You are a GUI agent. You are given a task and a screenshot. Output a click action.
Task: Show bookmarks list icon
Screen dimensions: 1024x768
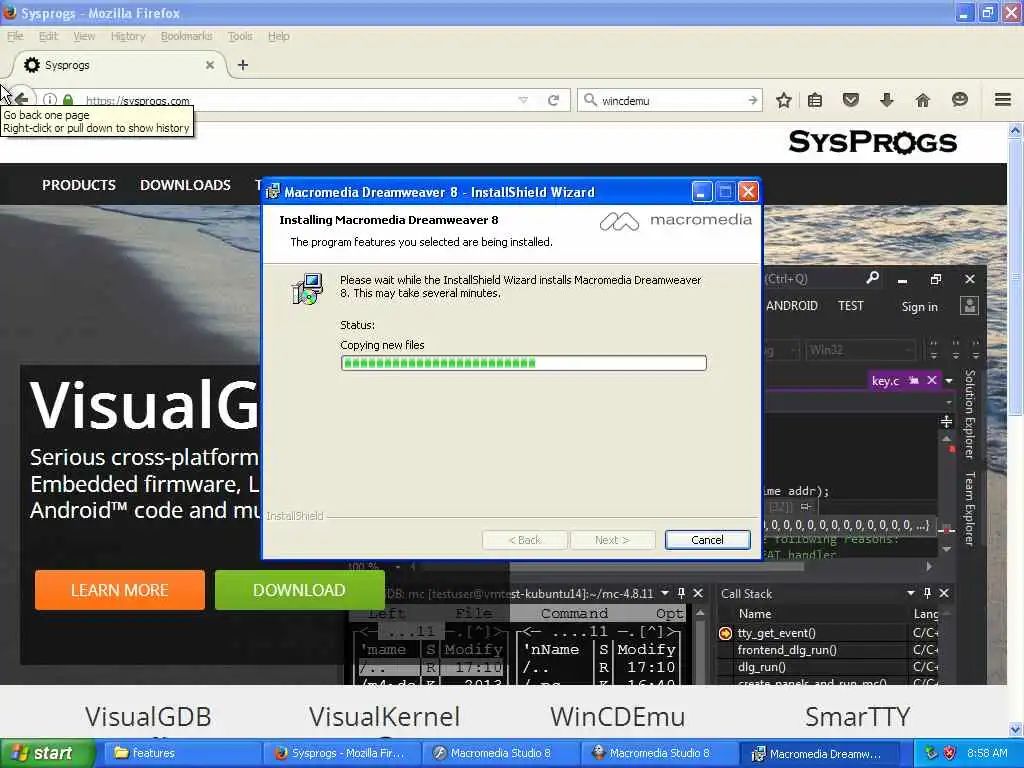pyautogui.click(x=815, y=100)
